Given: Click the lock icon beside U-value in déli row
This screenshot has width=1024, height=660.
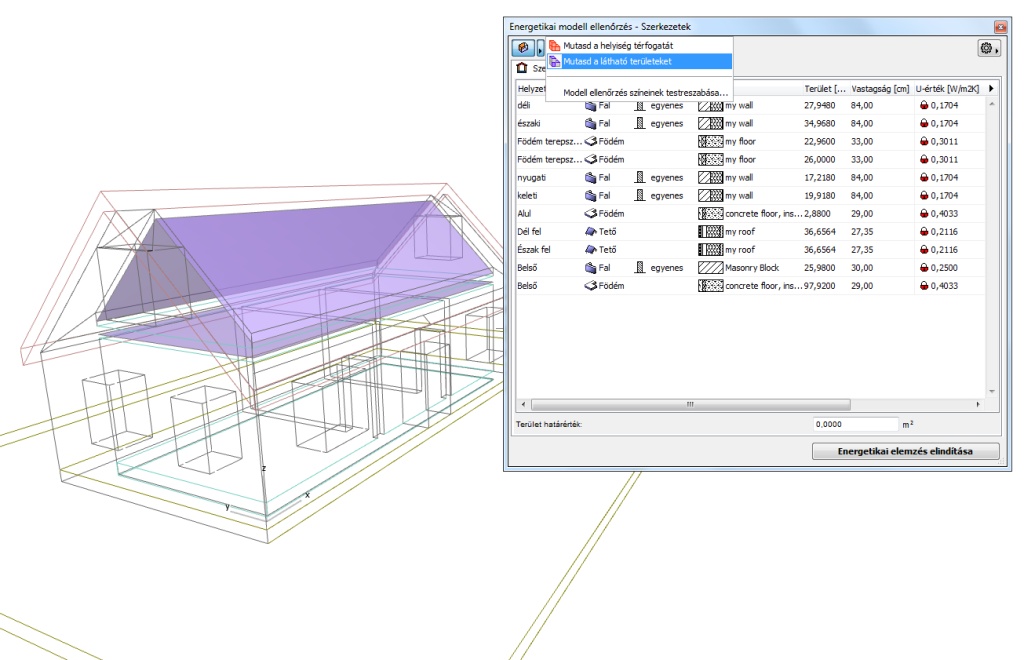Looking at the screenshot, I should point(924,105).
